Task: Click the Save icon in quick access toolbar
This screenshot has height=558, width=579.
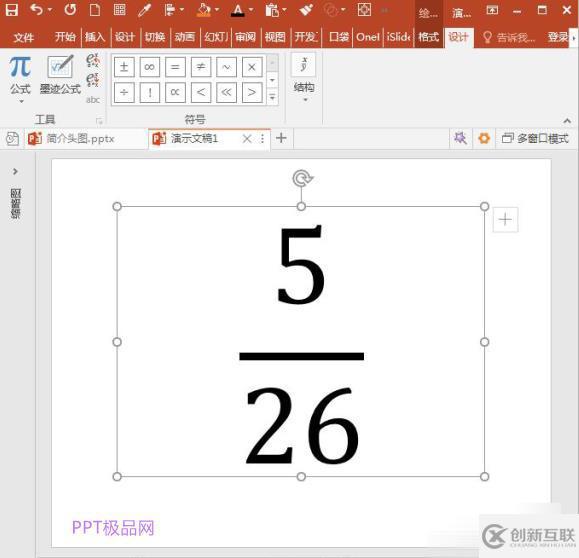Action: pyautogui.click(x=12, y=10)
